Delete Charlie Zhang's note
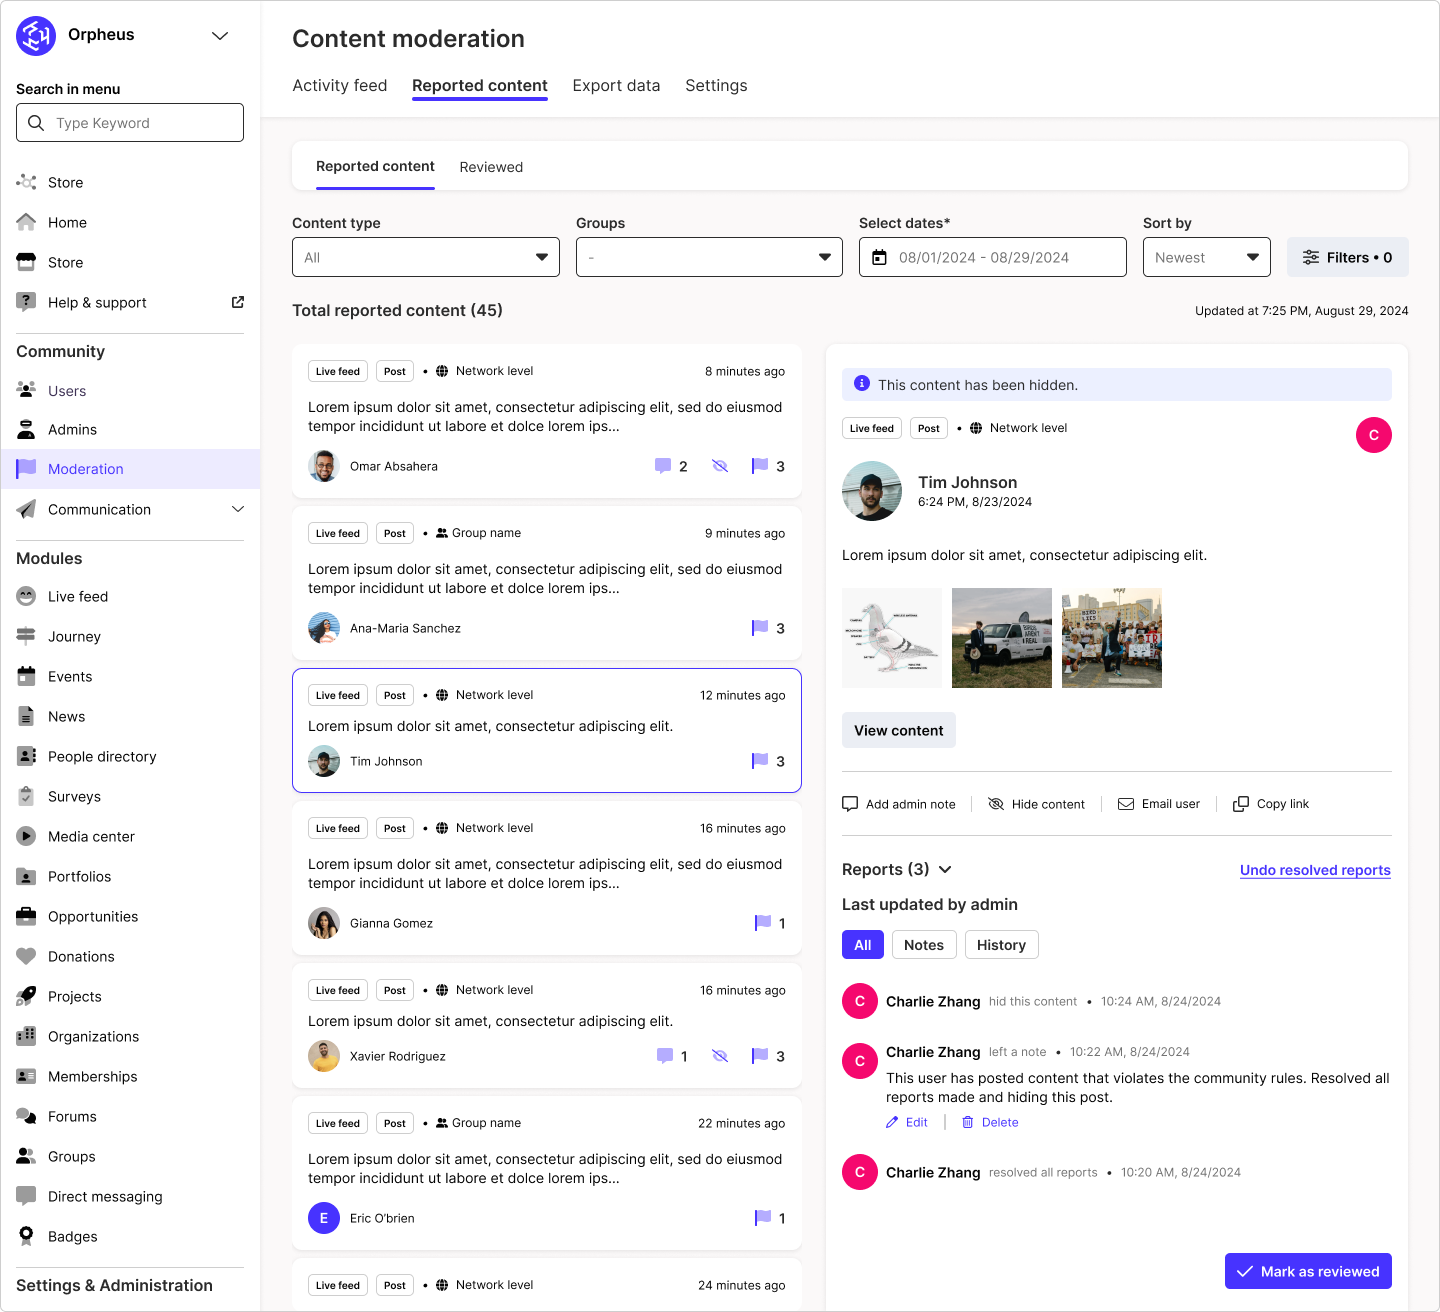 click(990, 1122)
